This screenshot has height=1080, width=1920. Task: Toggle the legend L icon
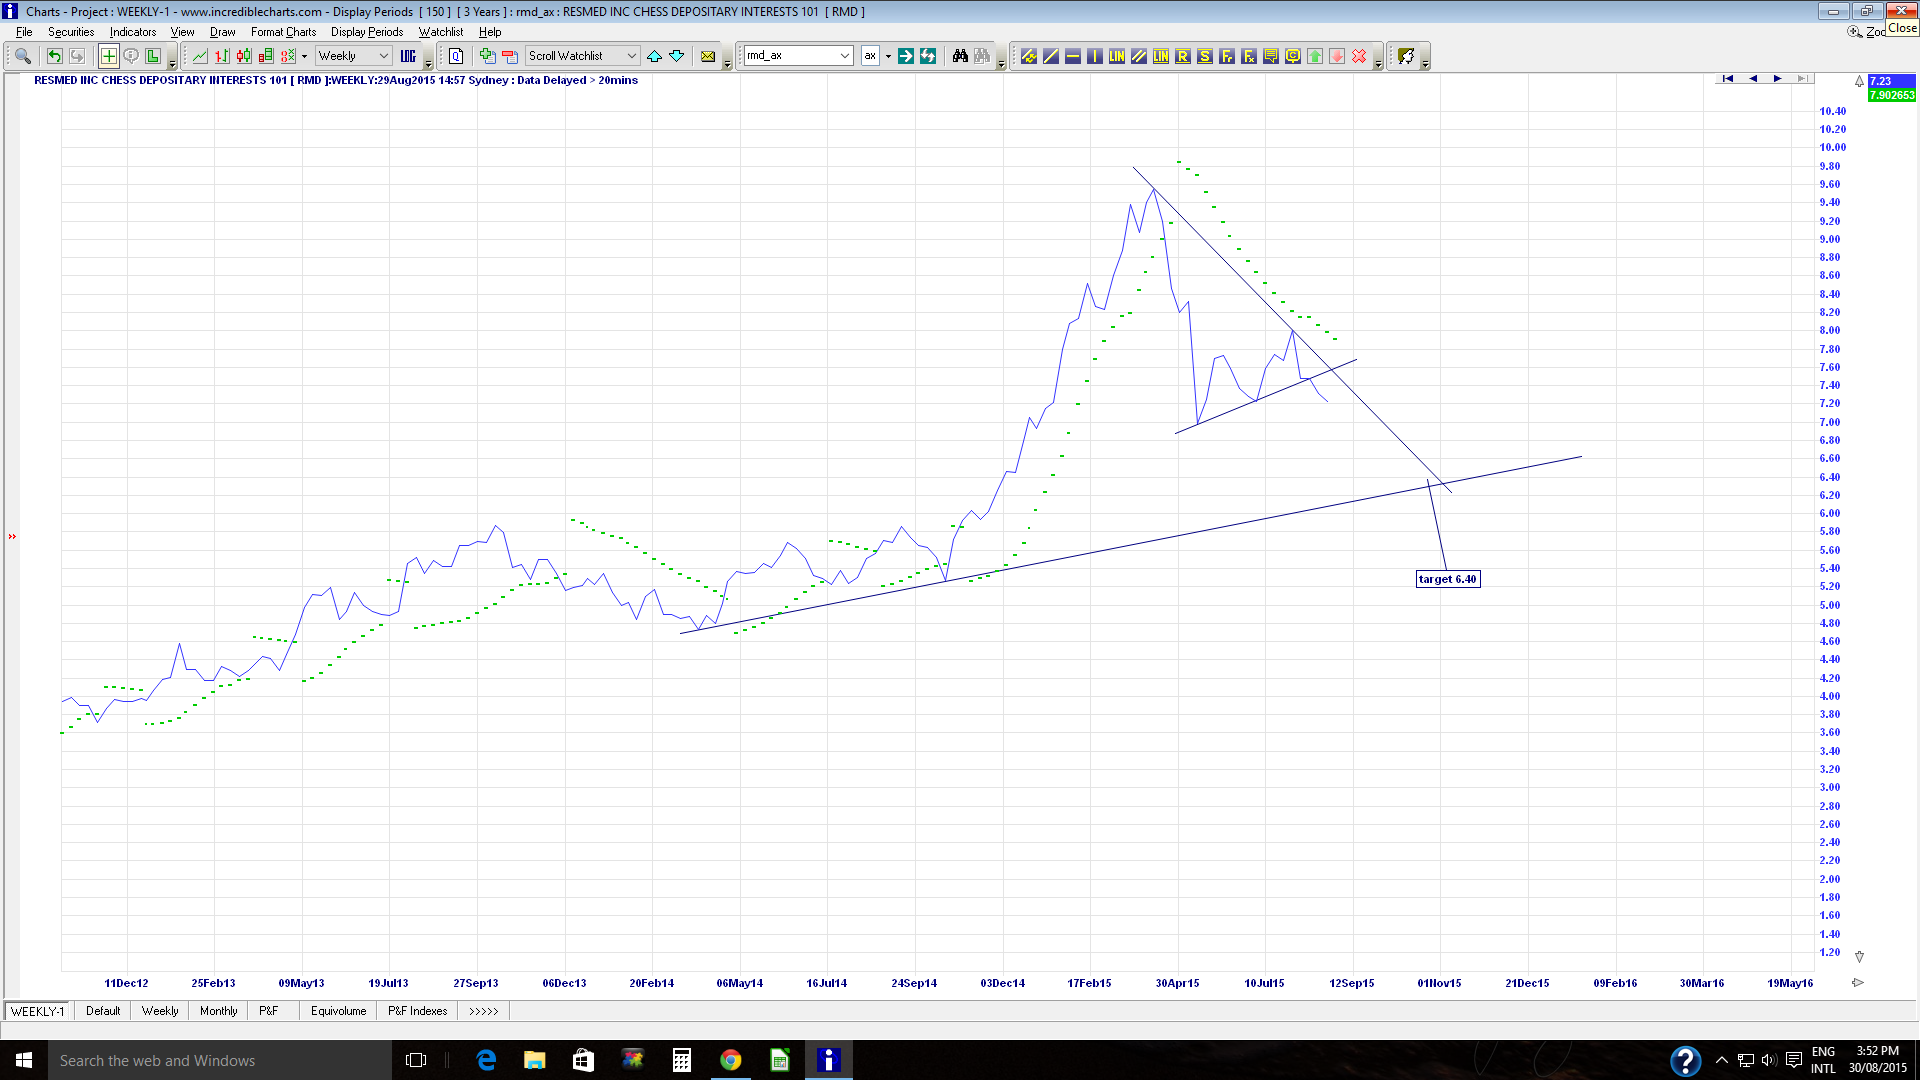coord(153,56)
